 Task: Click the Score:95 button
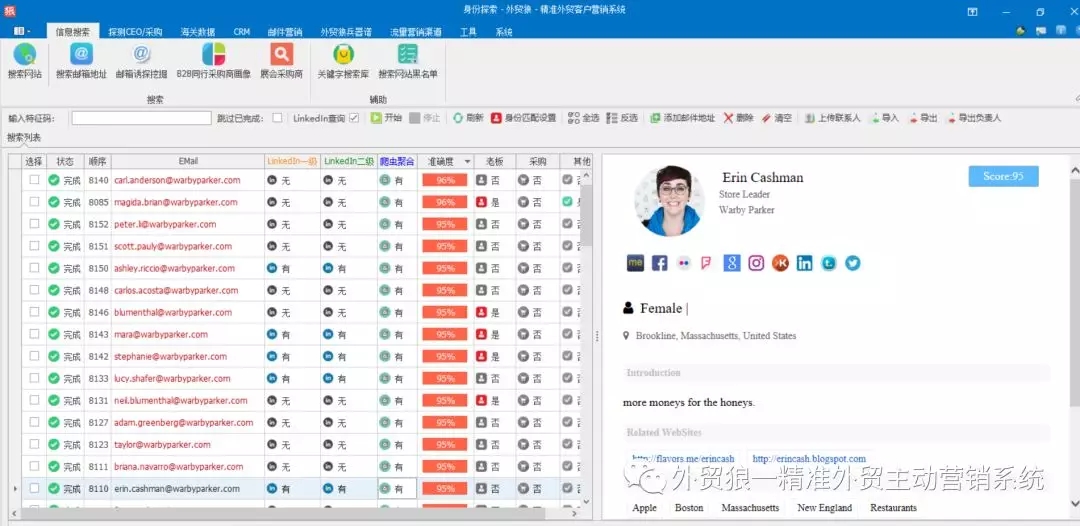[1003, 176]
